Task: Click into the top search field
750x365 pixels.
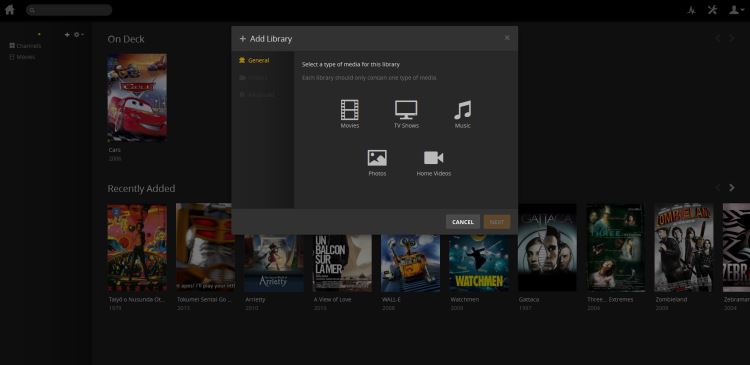Action: (69, 10)
